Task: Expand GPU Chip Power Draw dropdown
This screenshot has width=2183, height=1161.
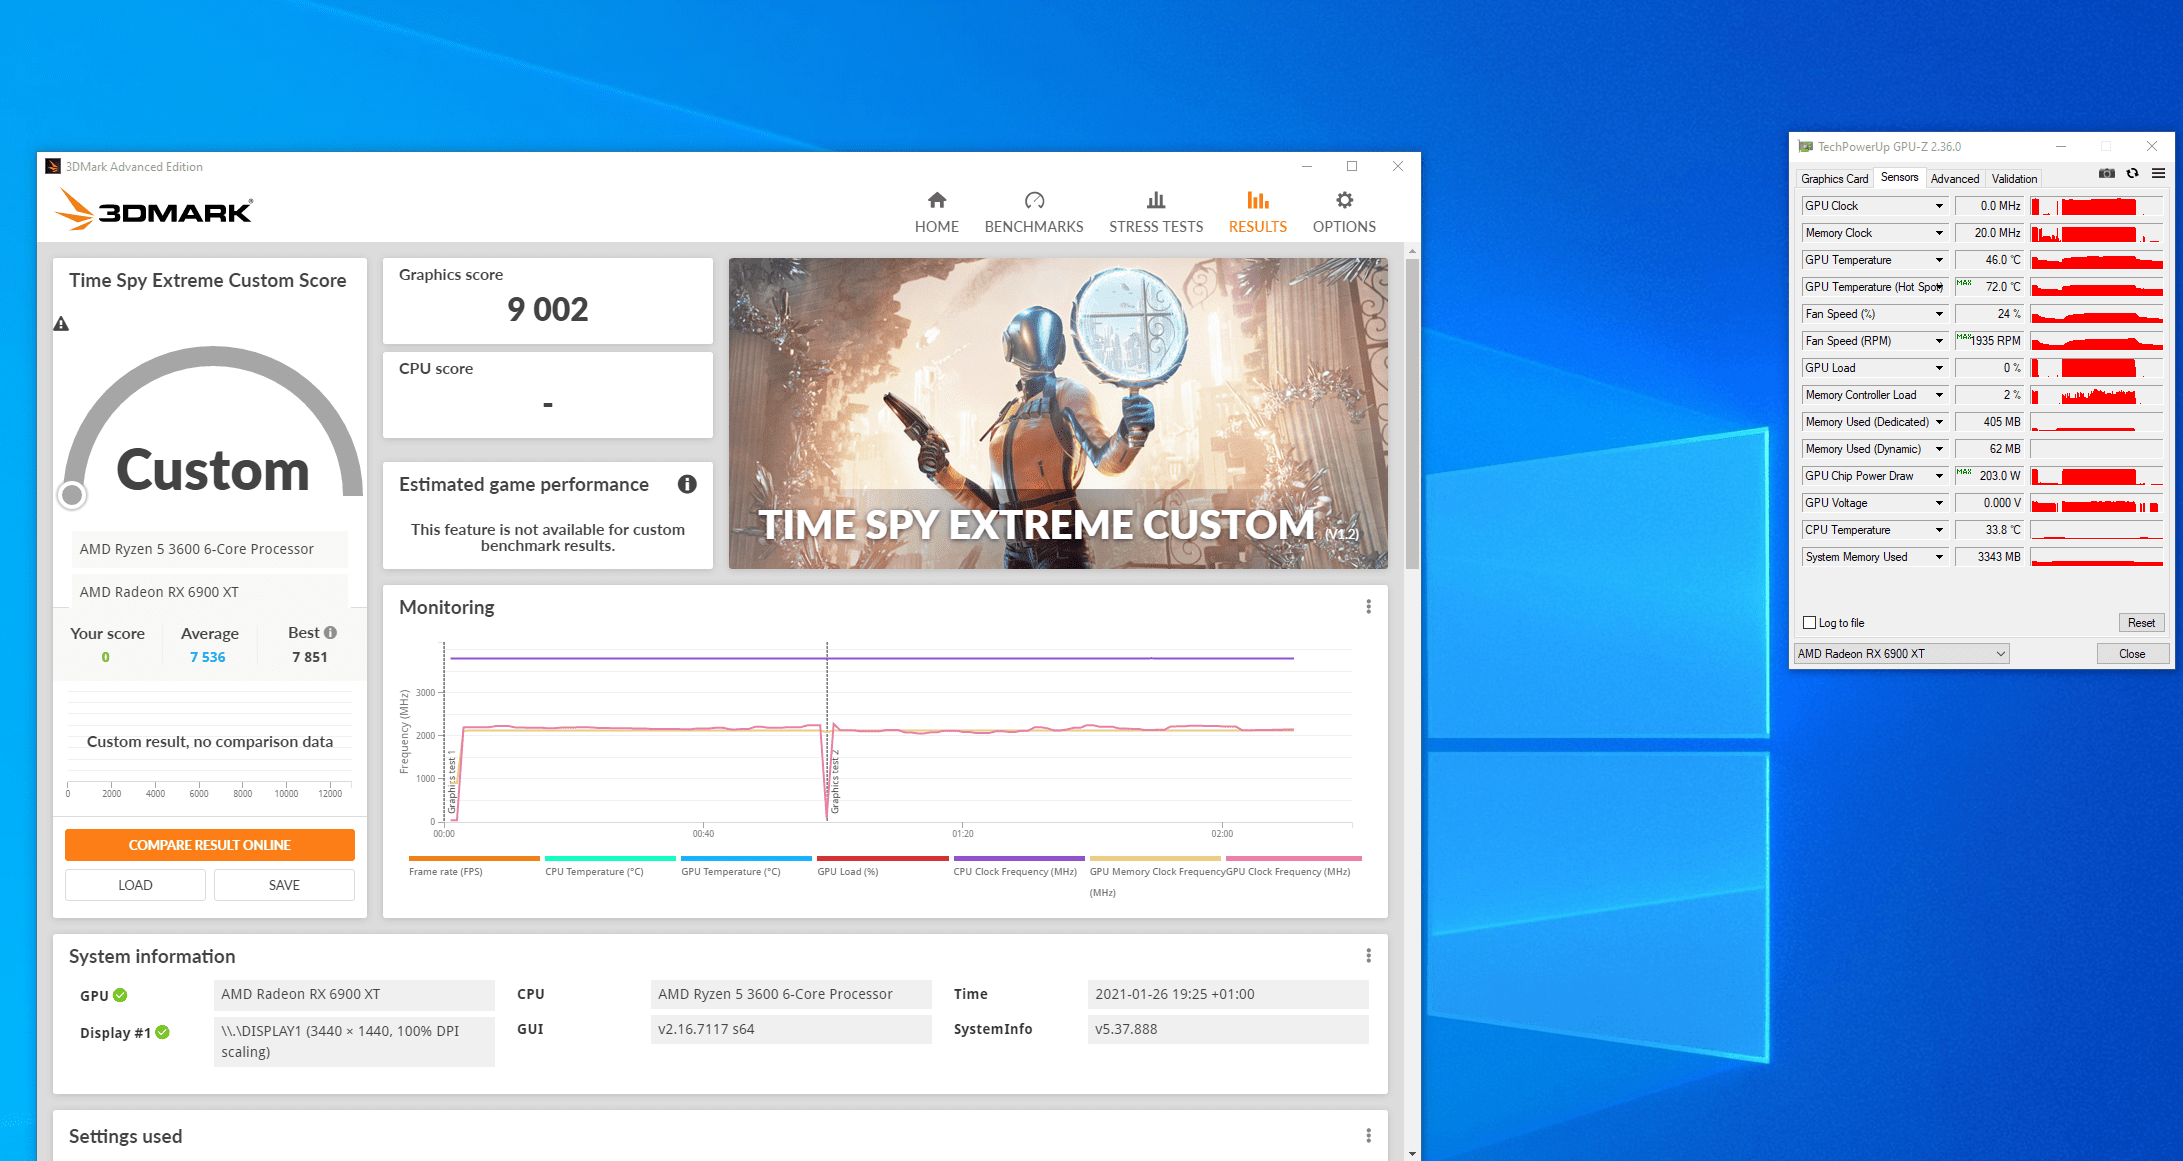Action: [1939, 476]
